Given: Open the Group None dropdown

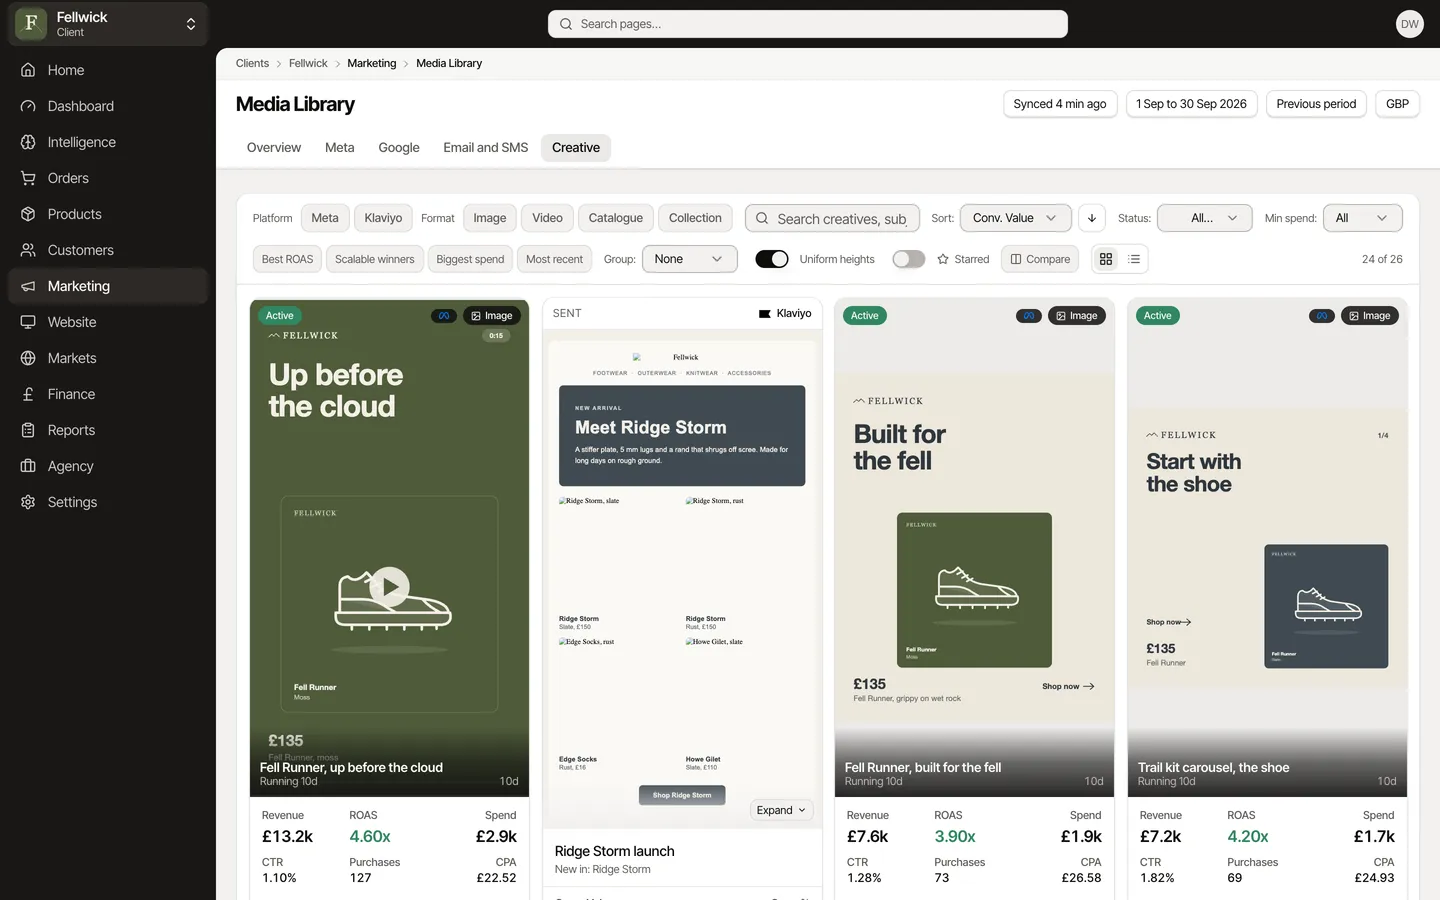Looking at the screenshot, I should tap(690, 259).
